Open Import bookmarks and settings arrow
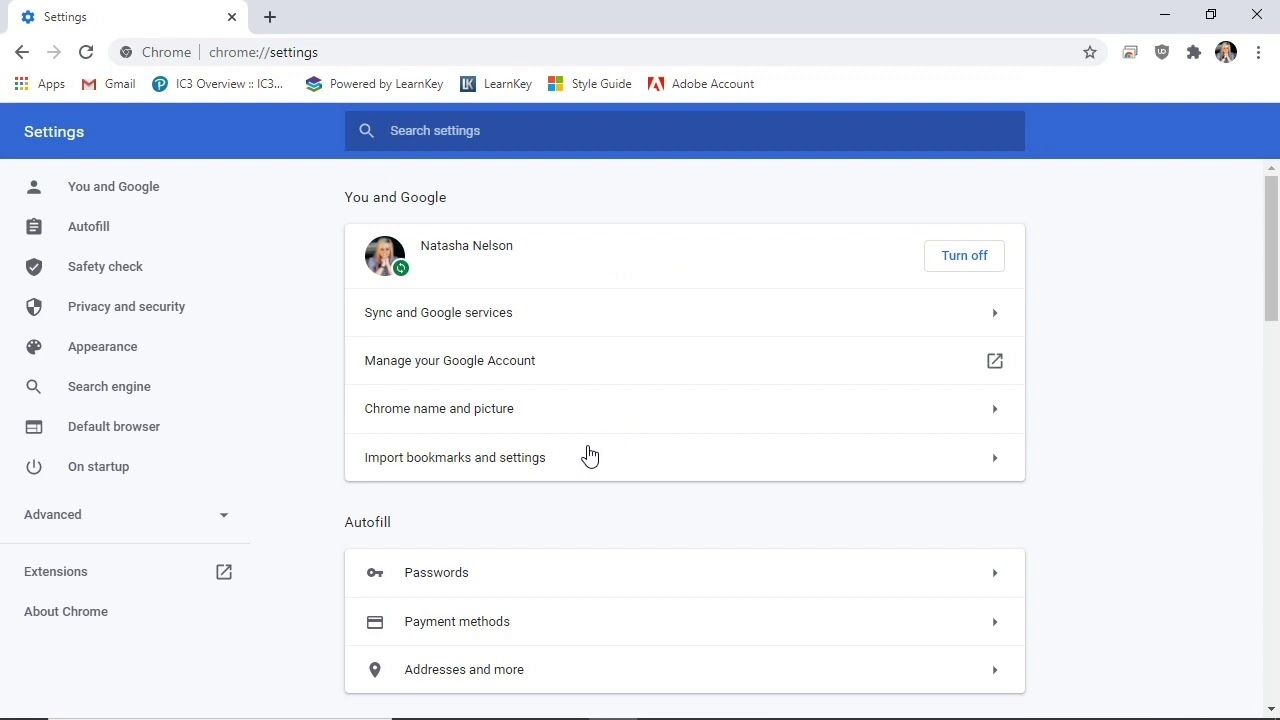 click(x=995, y=458)
